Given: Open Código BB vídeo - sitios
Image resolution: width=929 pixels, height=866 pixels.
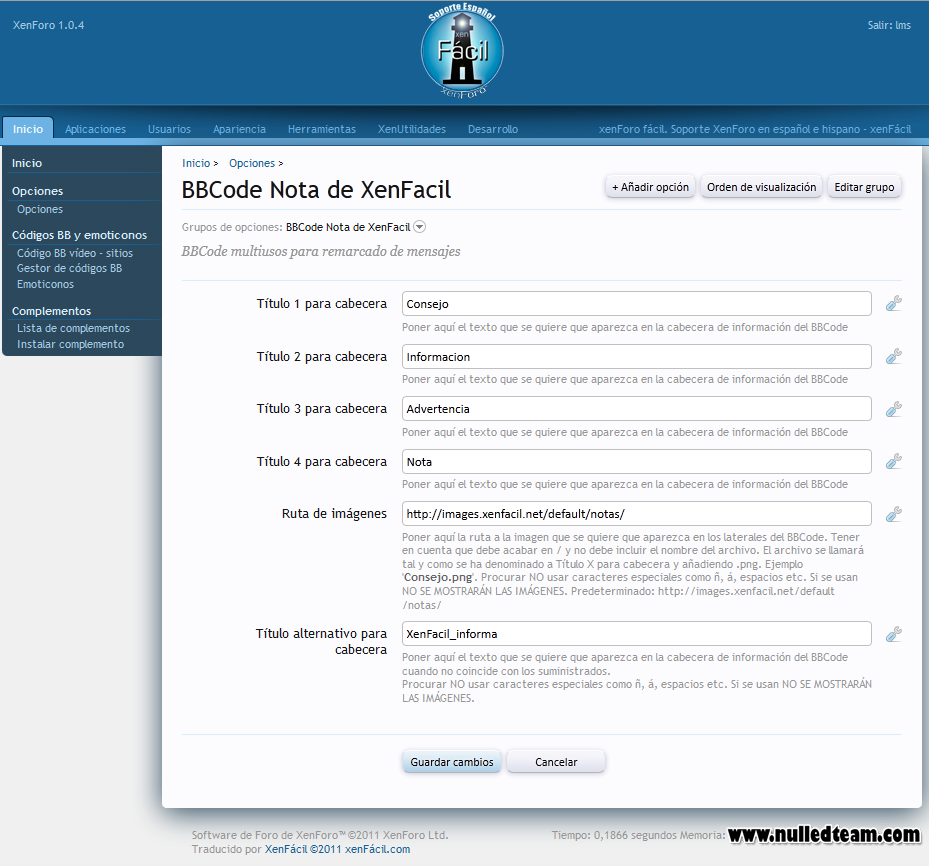Looking at the screenshot, I should pyautogui.click(x=75, y=253).
